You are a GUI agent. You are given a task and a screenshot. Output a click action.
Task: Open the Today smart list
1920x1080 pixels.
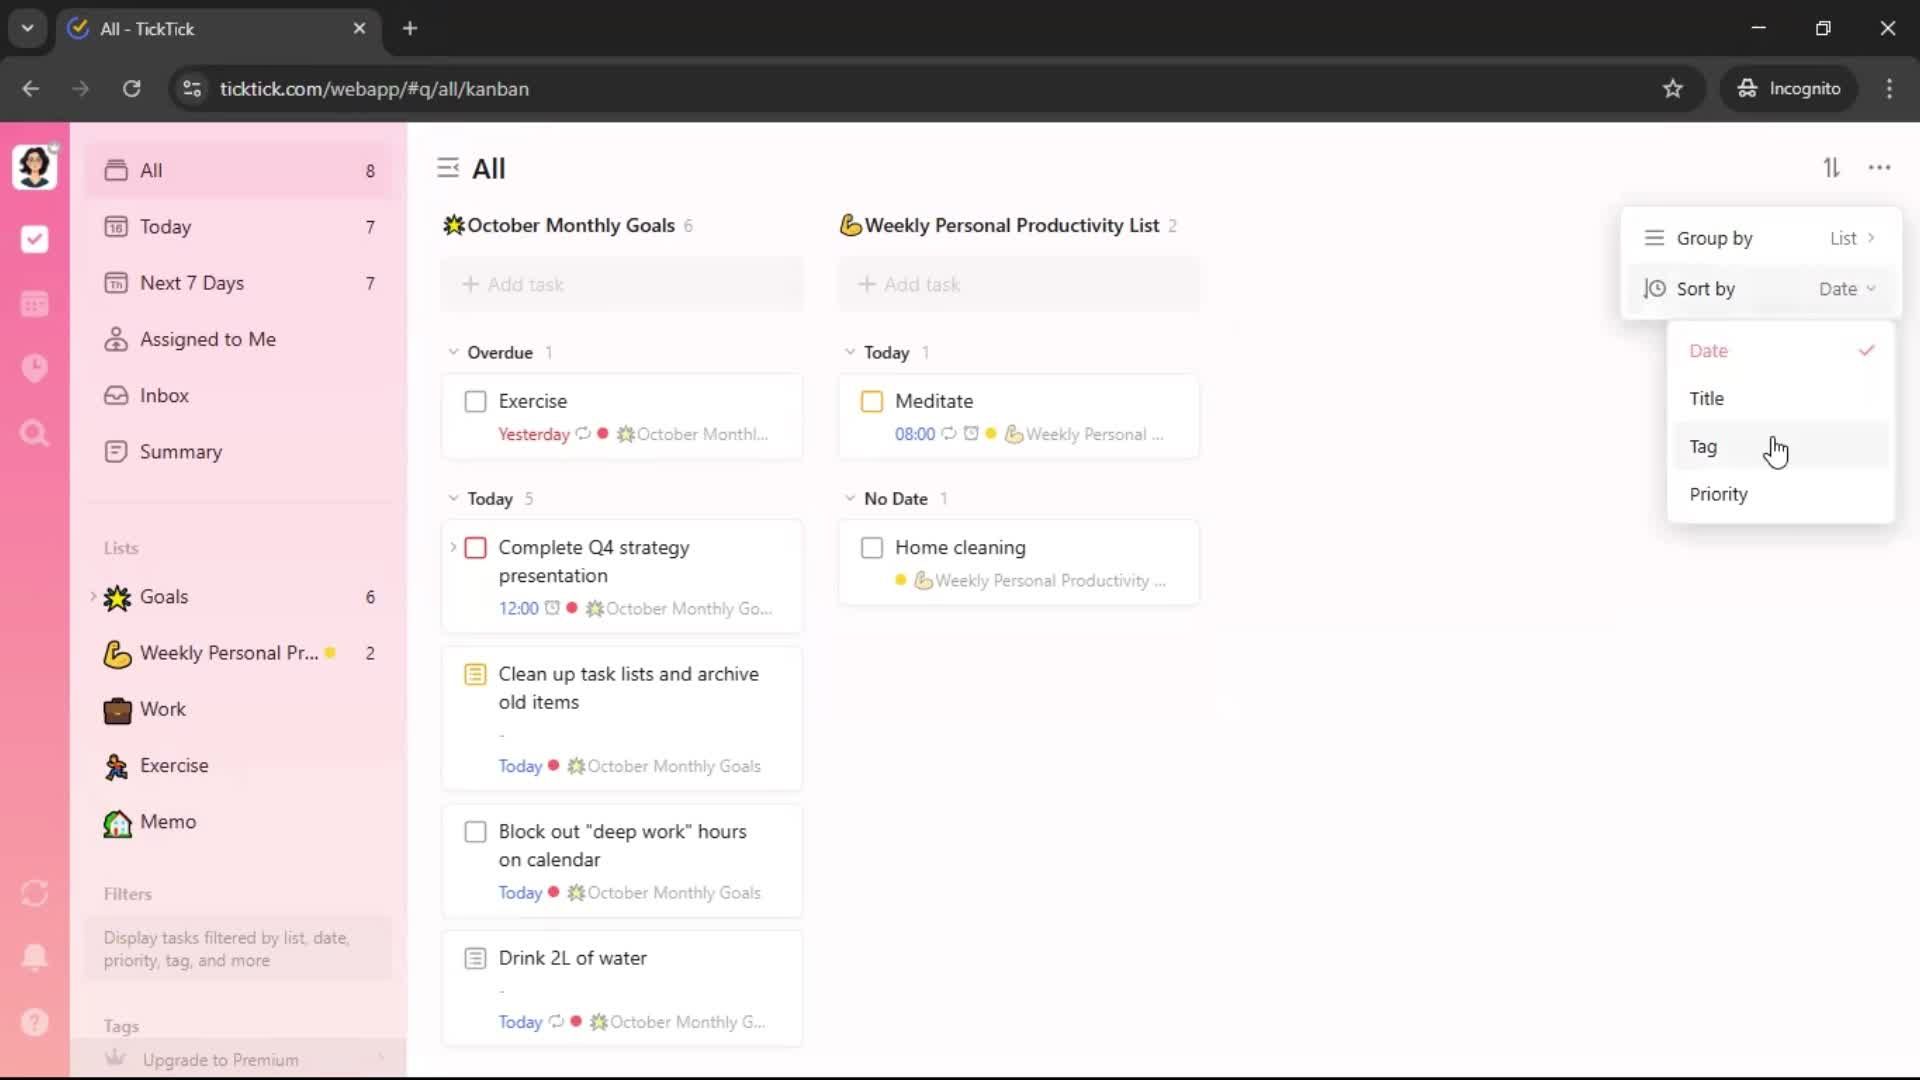click(166, 227)
